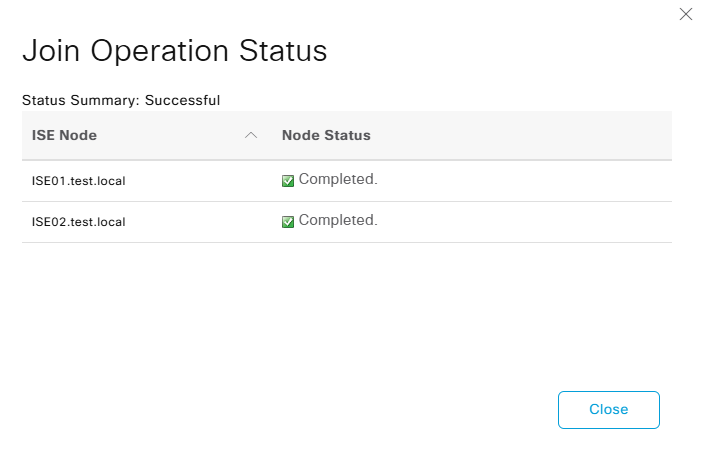Click the word Node in the ISE Node header
Image resolution: width=712 pixels, height=464 pixels.
coord(78,135)
